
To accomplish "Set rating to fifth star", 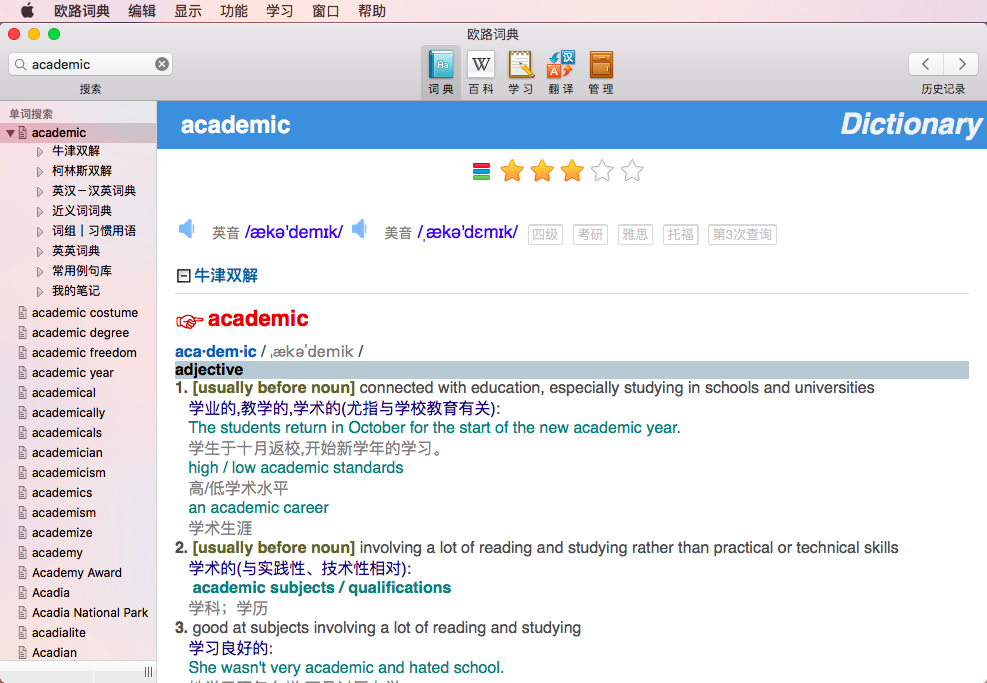I will pyautogui.click(x=632, y=171).
